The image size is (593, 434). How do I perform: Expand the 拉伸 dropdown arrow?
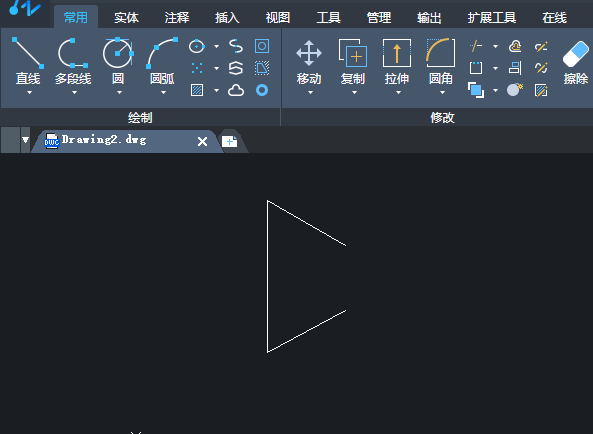pos(398,93)
